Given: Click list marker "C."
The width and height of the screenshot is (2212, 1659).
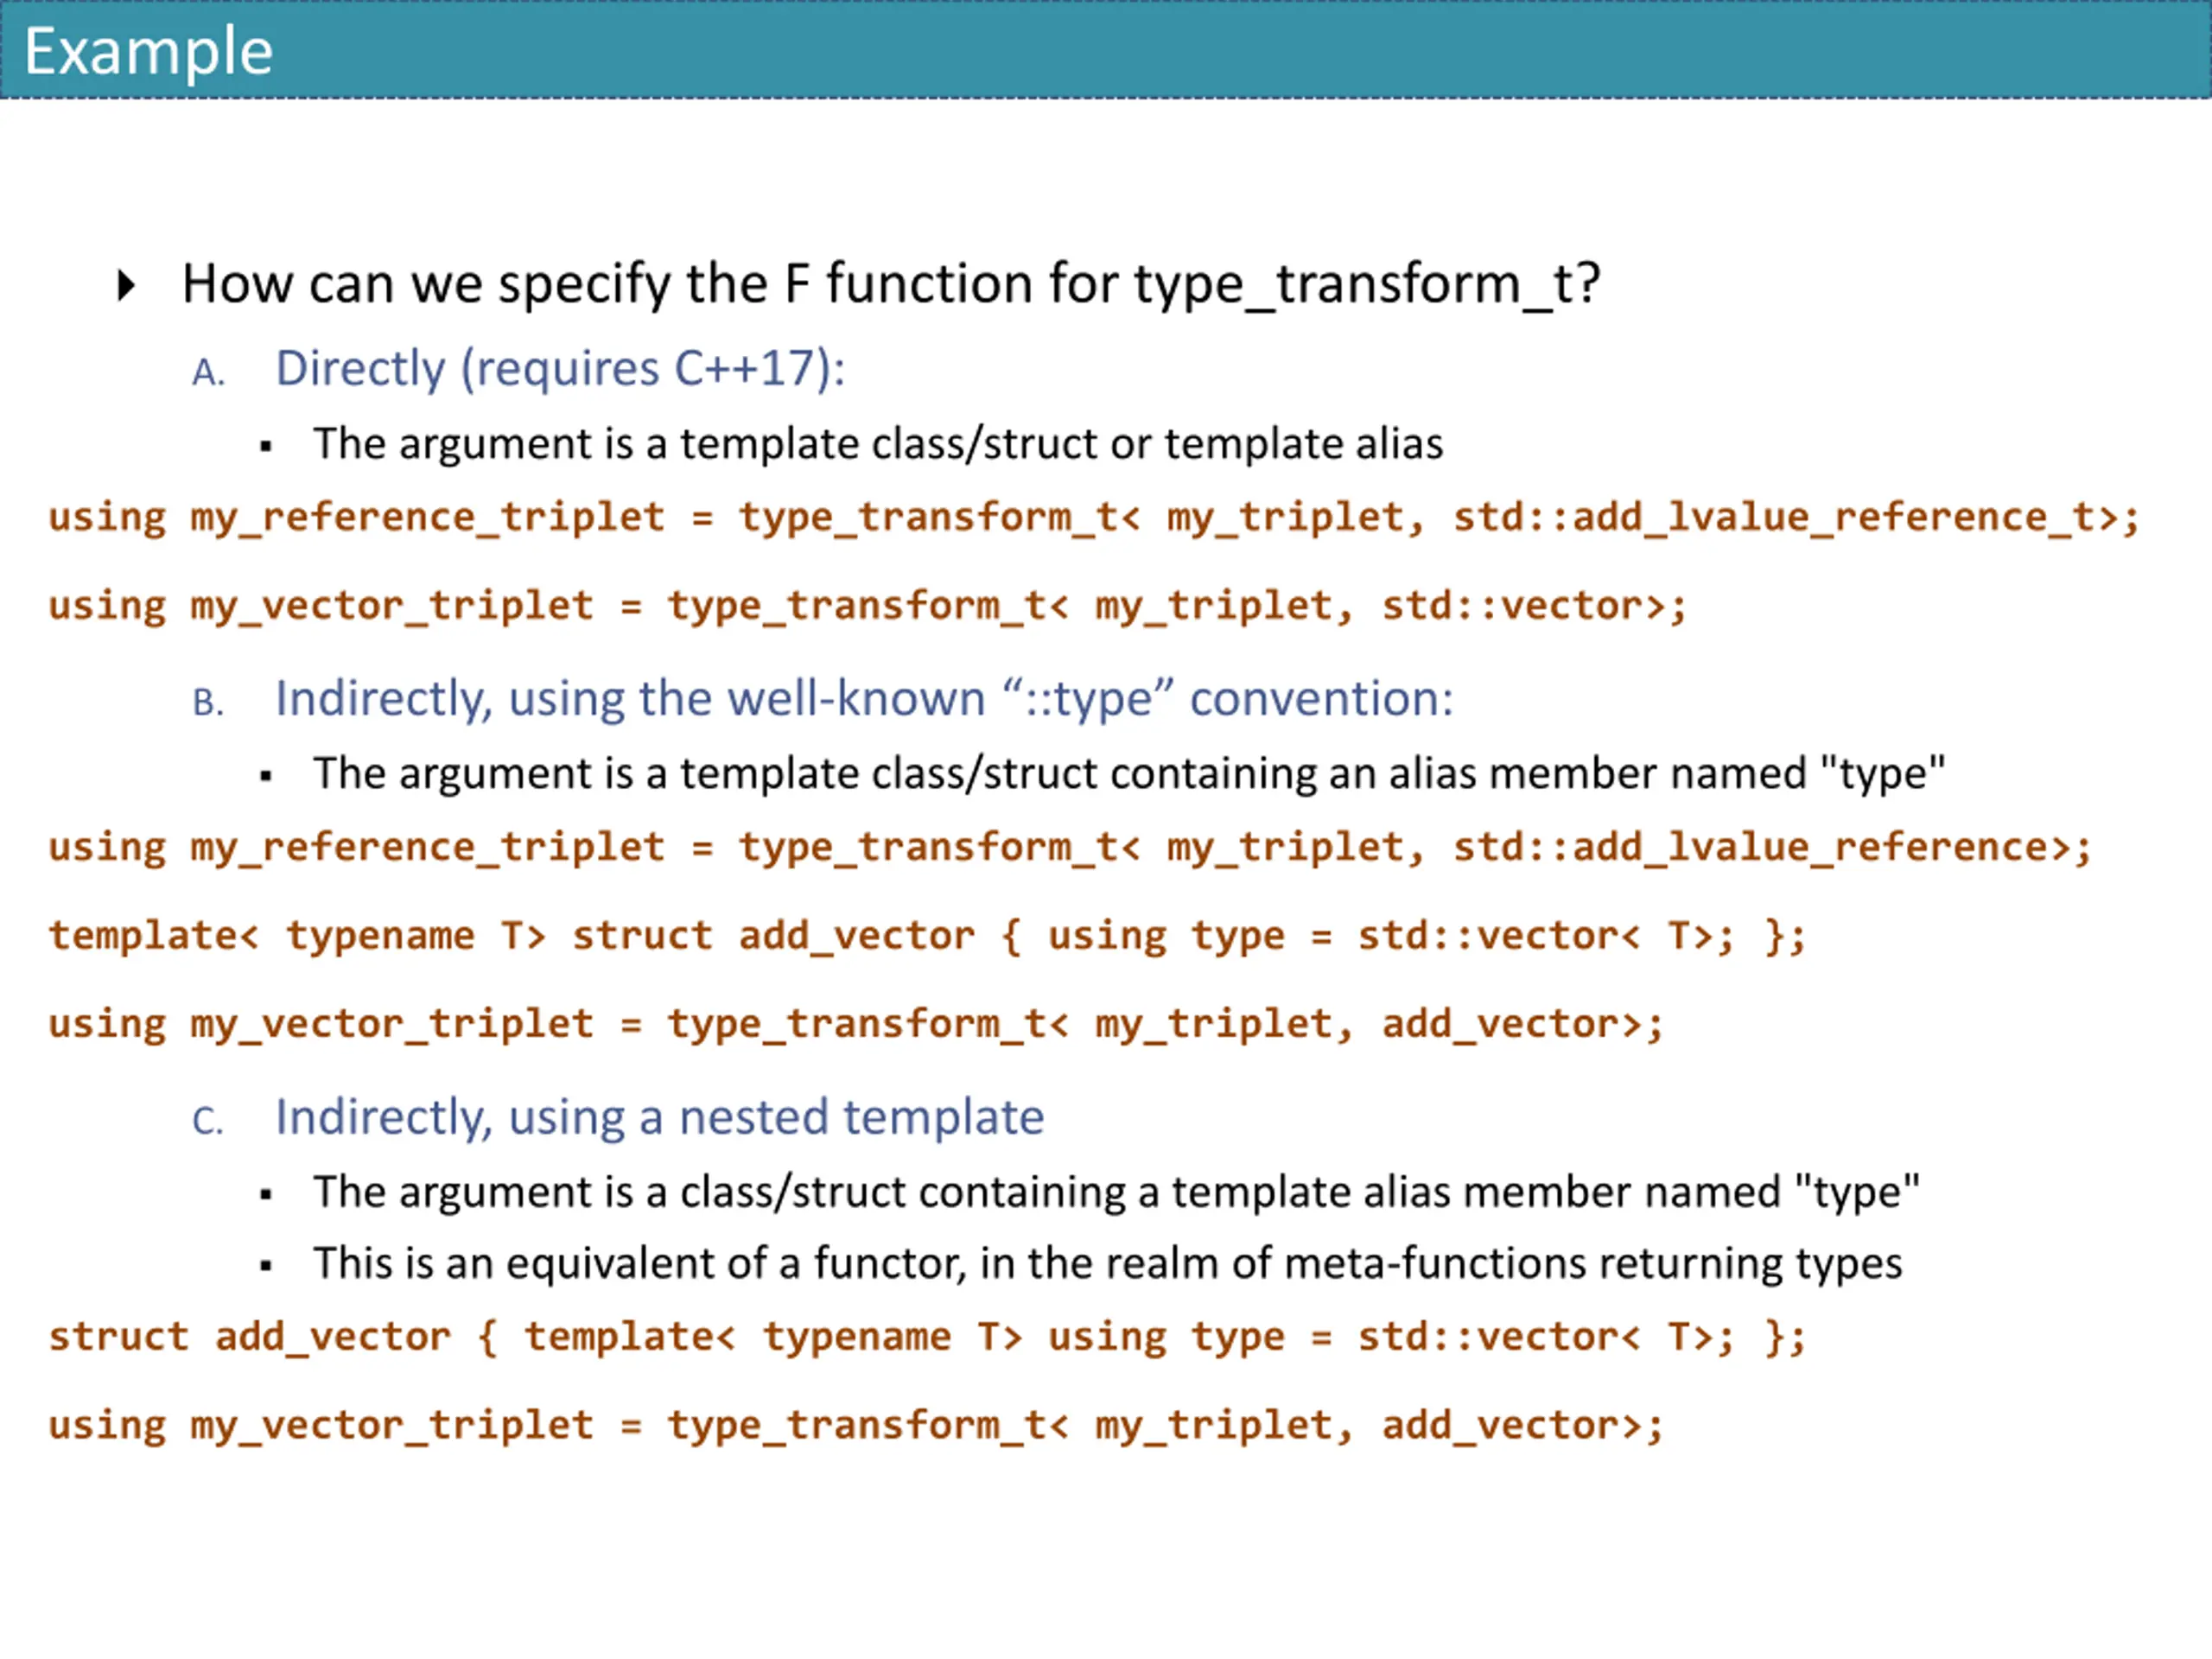Looking at the screenshot, I should (208, 1121).
